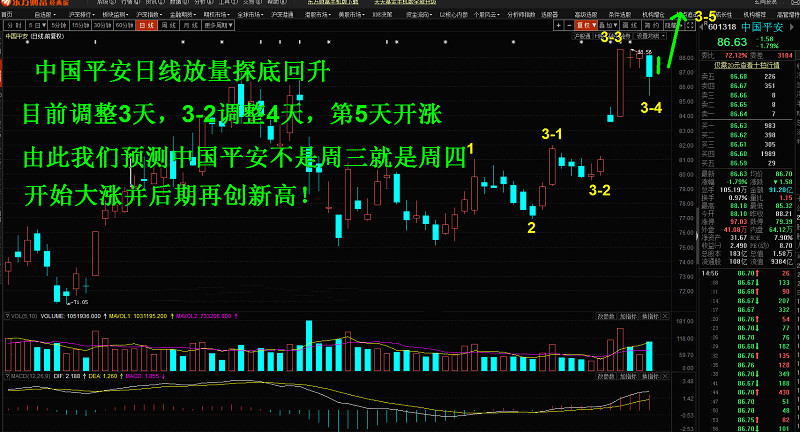Toggle the 沪股通 label button

(x=582, y=36)
